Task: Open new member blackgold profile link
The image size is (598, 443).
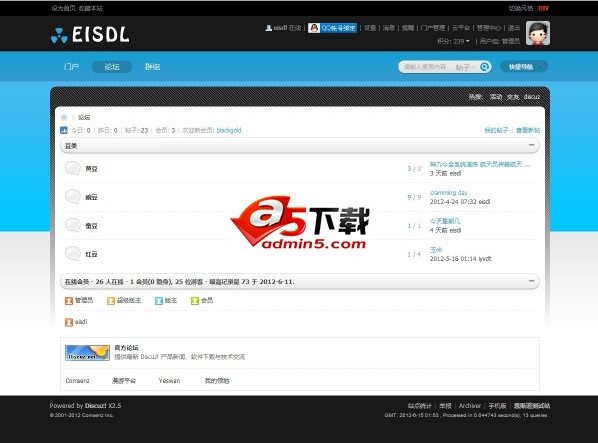Action: (x=229, y=130)
